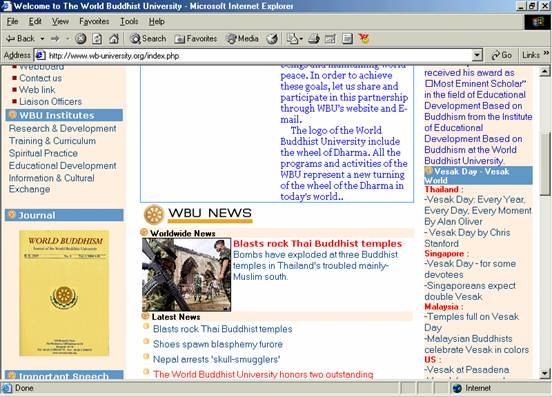This screenshot has height=397, width=552.
Task: Refresh the page using the toolbar icon
Action: point(97,39)
